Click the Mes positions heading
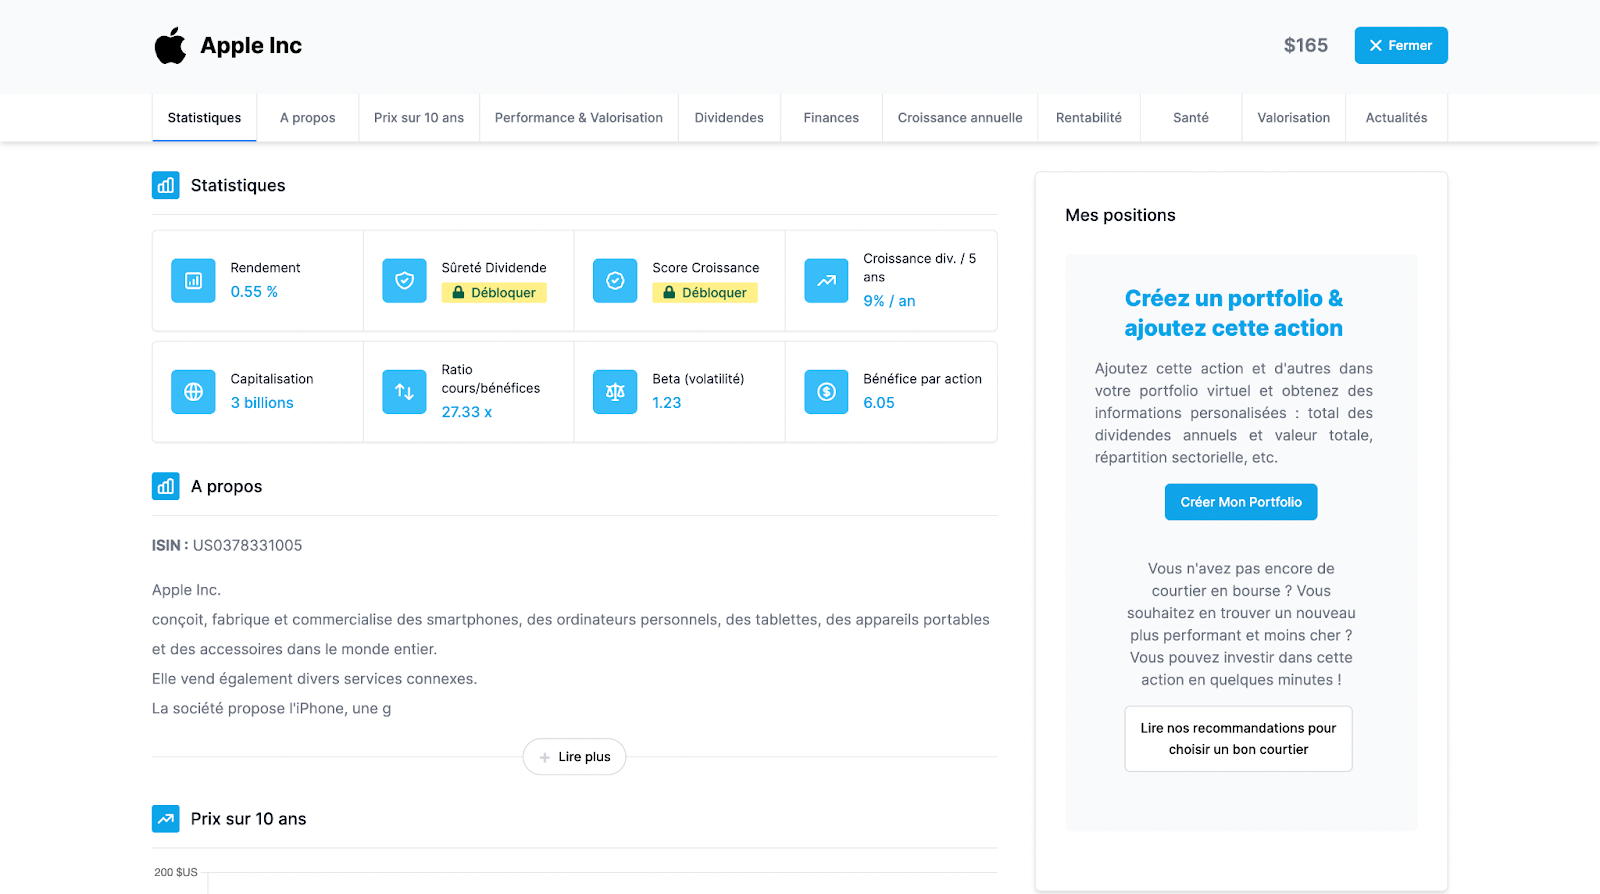 (x=1120, y=215)
